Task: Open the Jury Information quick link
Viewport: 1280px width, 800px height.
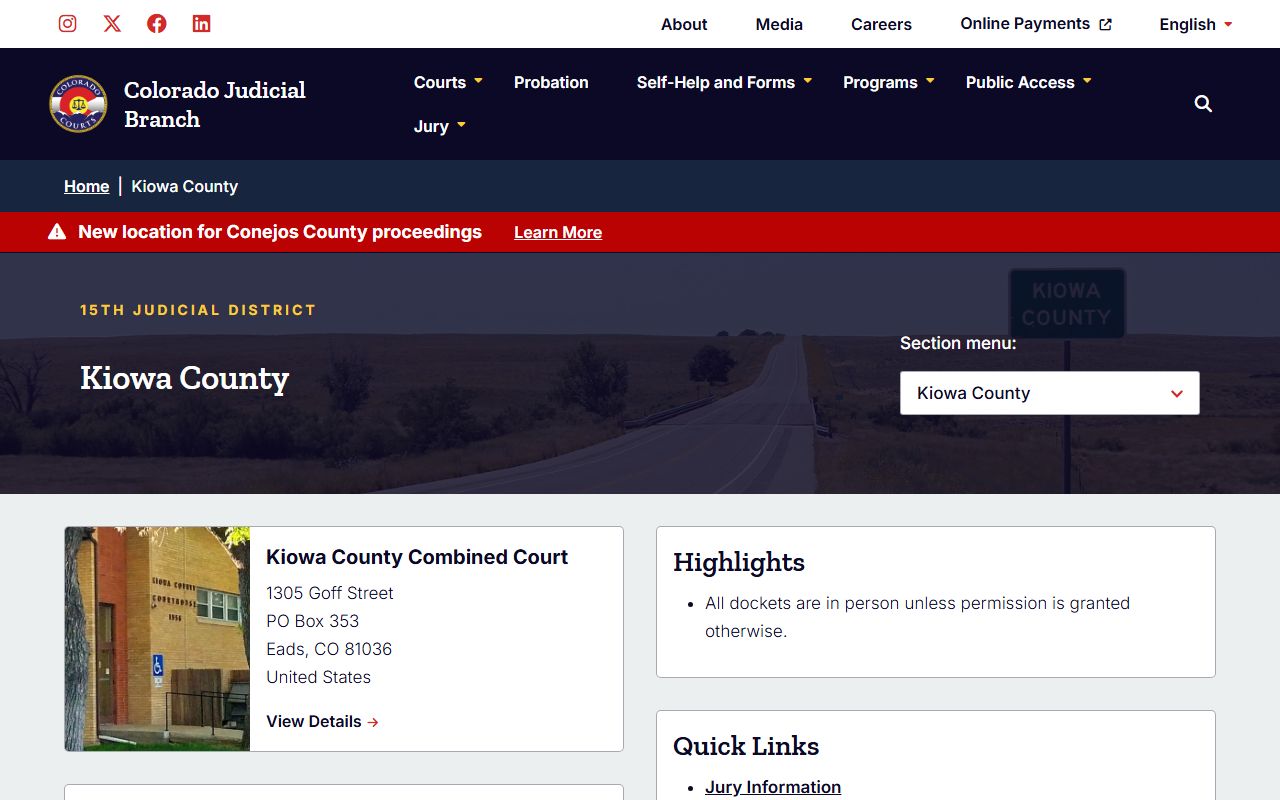Action: pyautogui.click(x=772, y=787)
